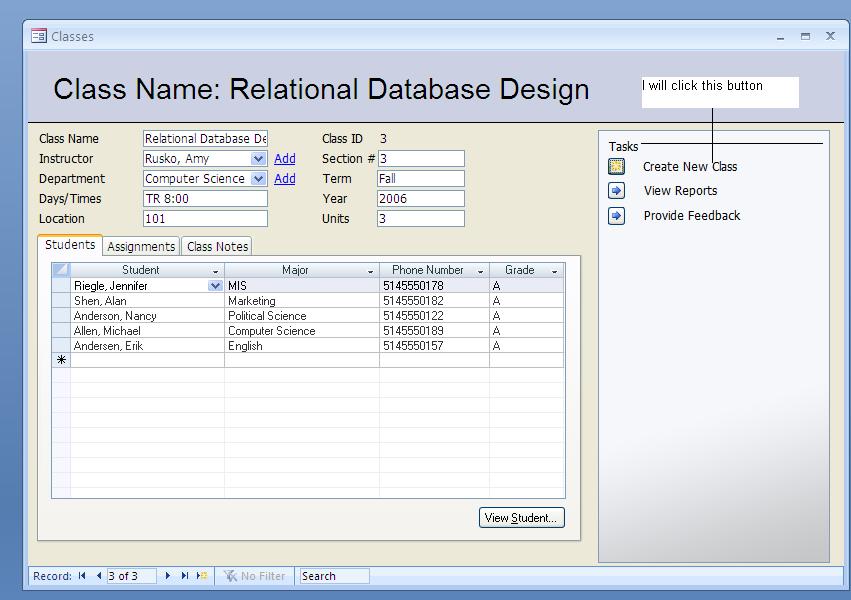Go to first record in navigator
The image size is (851, 600).
click(x=82, y=576)
